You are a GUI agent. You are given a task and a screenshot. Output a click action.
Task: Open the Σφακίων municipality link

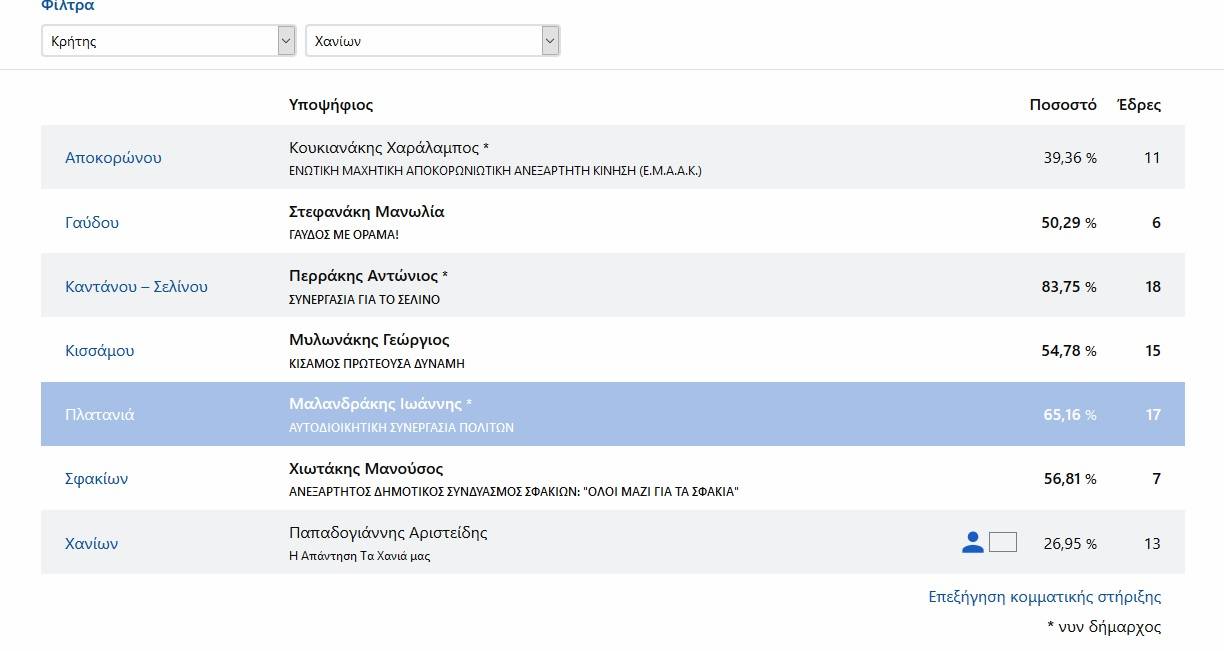point(96,479)
